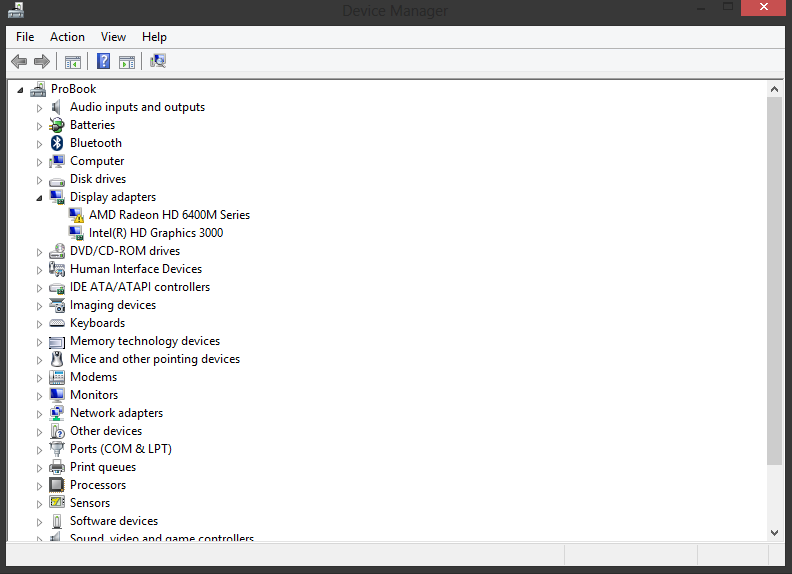Collapse the Display adapters node

tap(39, 198)
